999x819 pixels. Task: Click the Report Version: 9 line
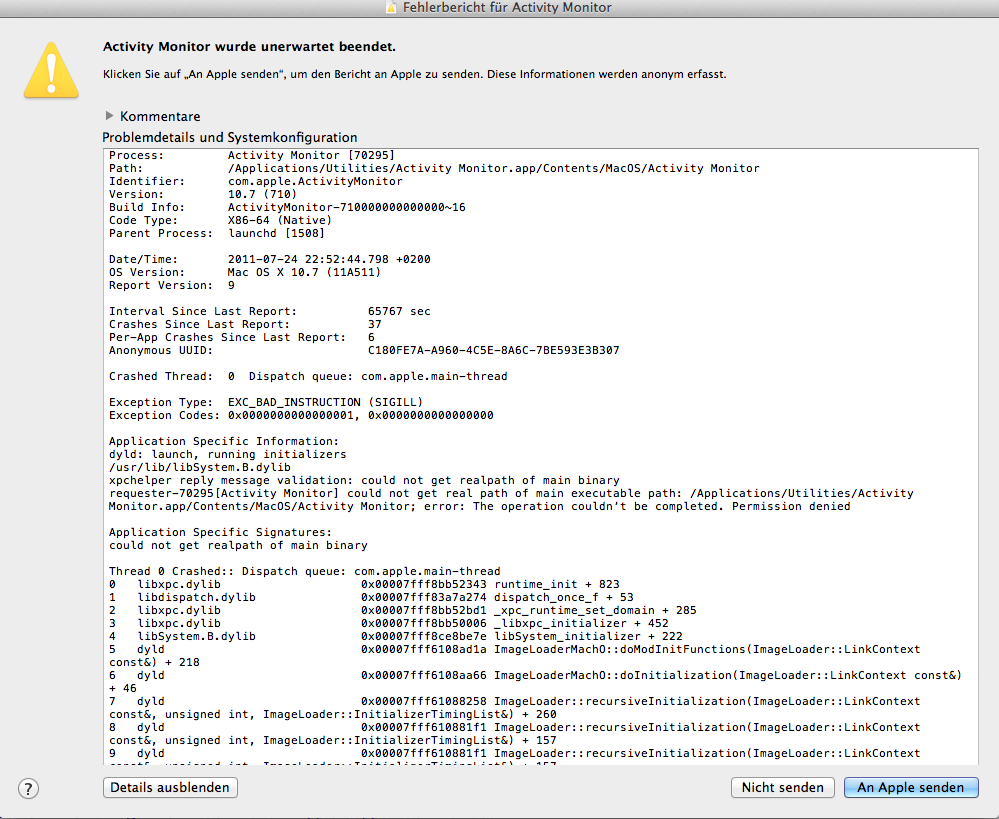click(172, 286)
